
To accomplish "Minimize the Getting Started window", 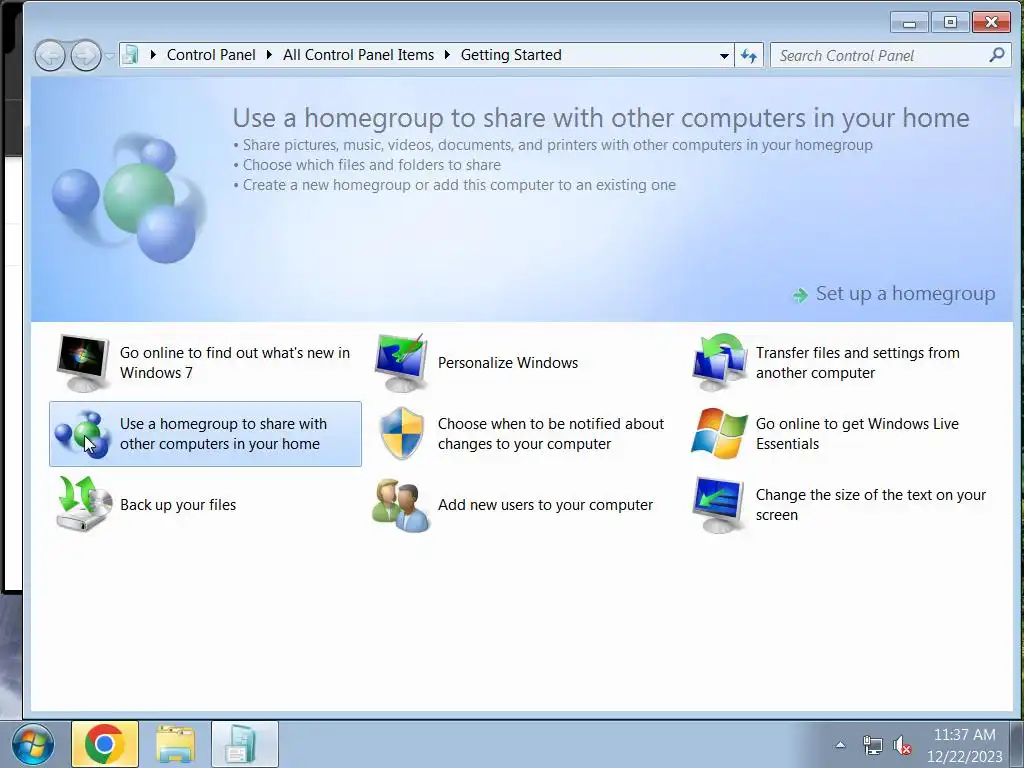I will 909,23.
